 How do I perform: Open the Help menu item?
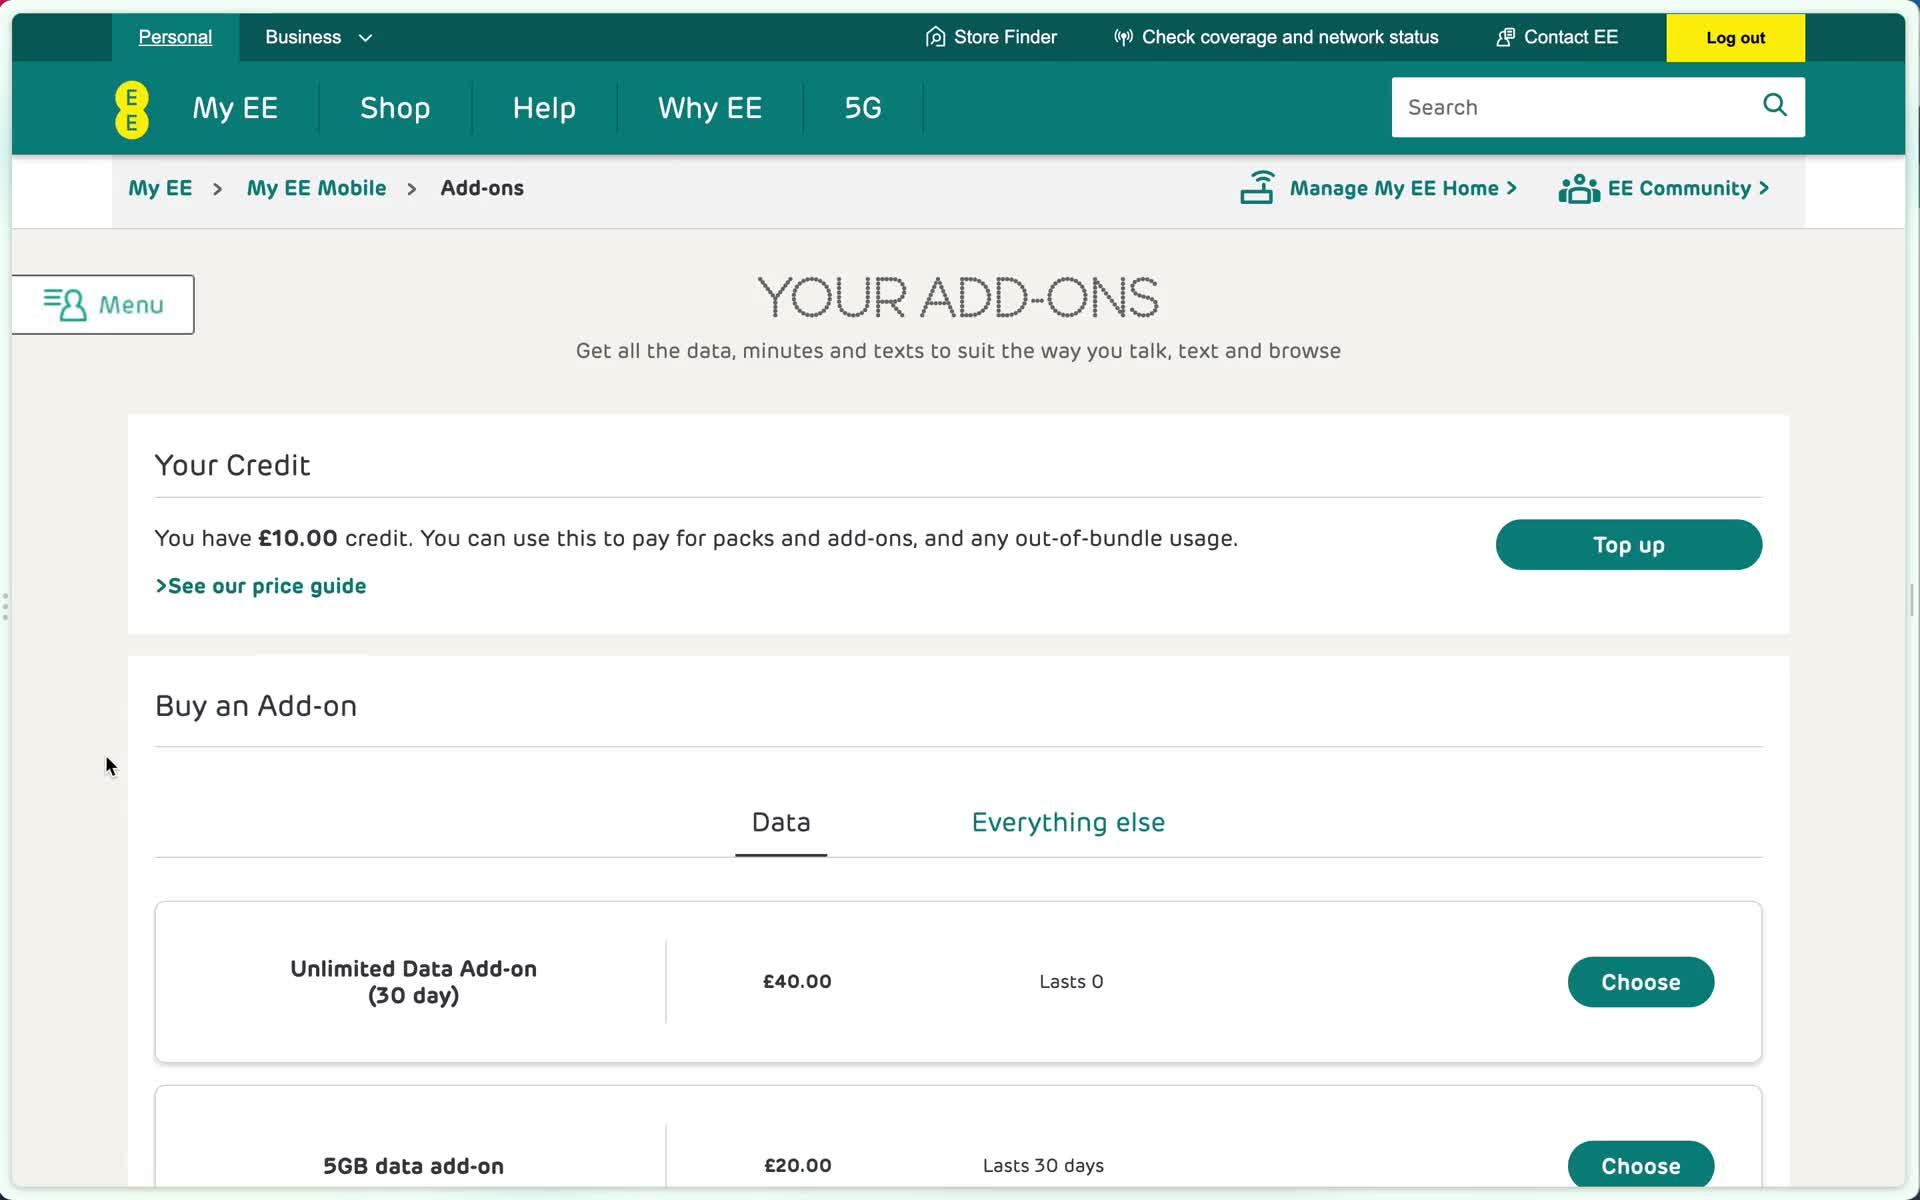[544, 108]
